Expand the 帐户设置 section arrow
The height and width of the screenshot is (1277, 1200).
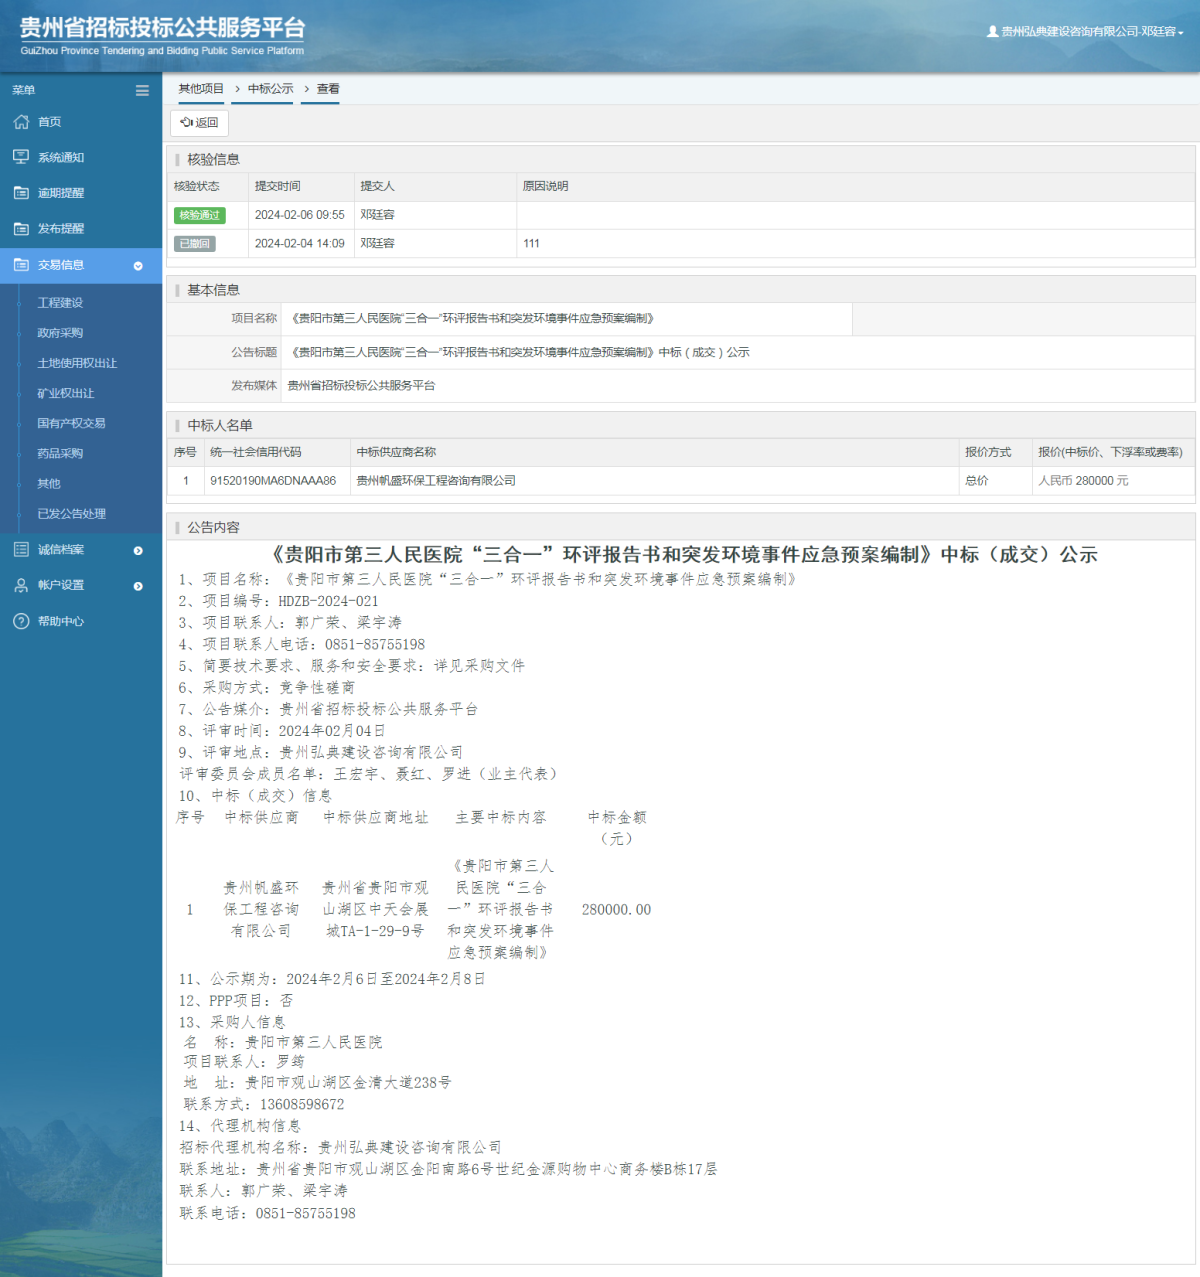pyautogui.click(x=138, y=586)
